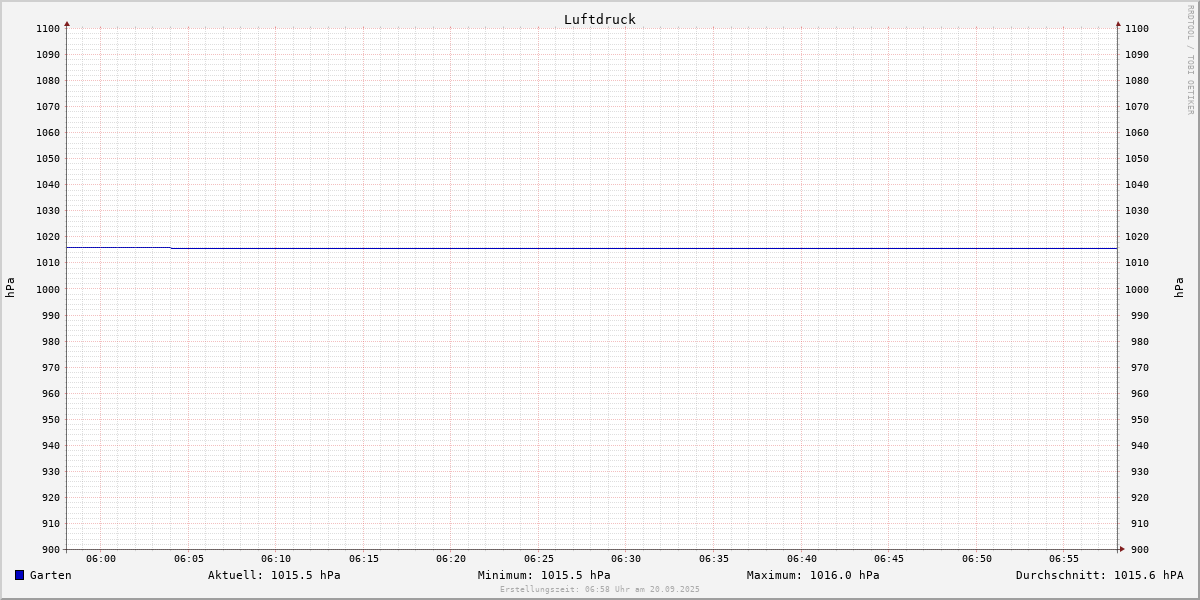Screen dimensions: 1200x600
Task: Click the Garten legend label
Action: (x=50, y=575)
